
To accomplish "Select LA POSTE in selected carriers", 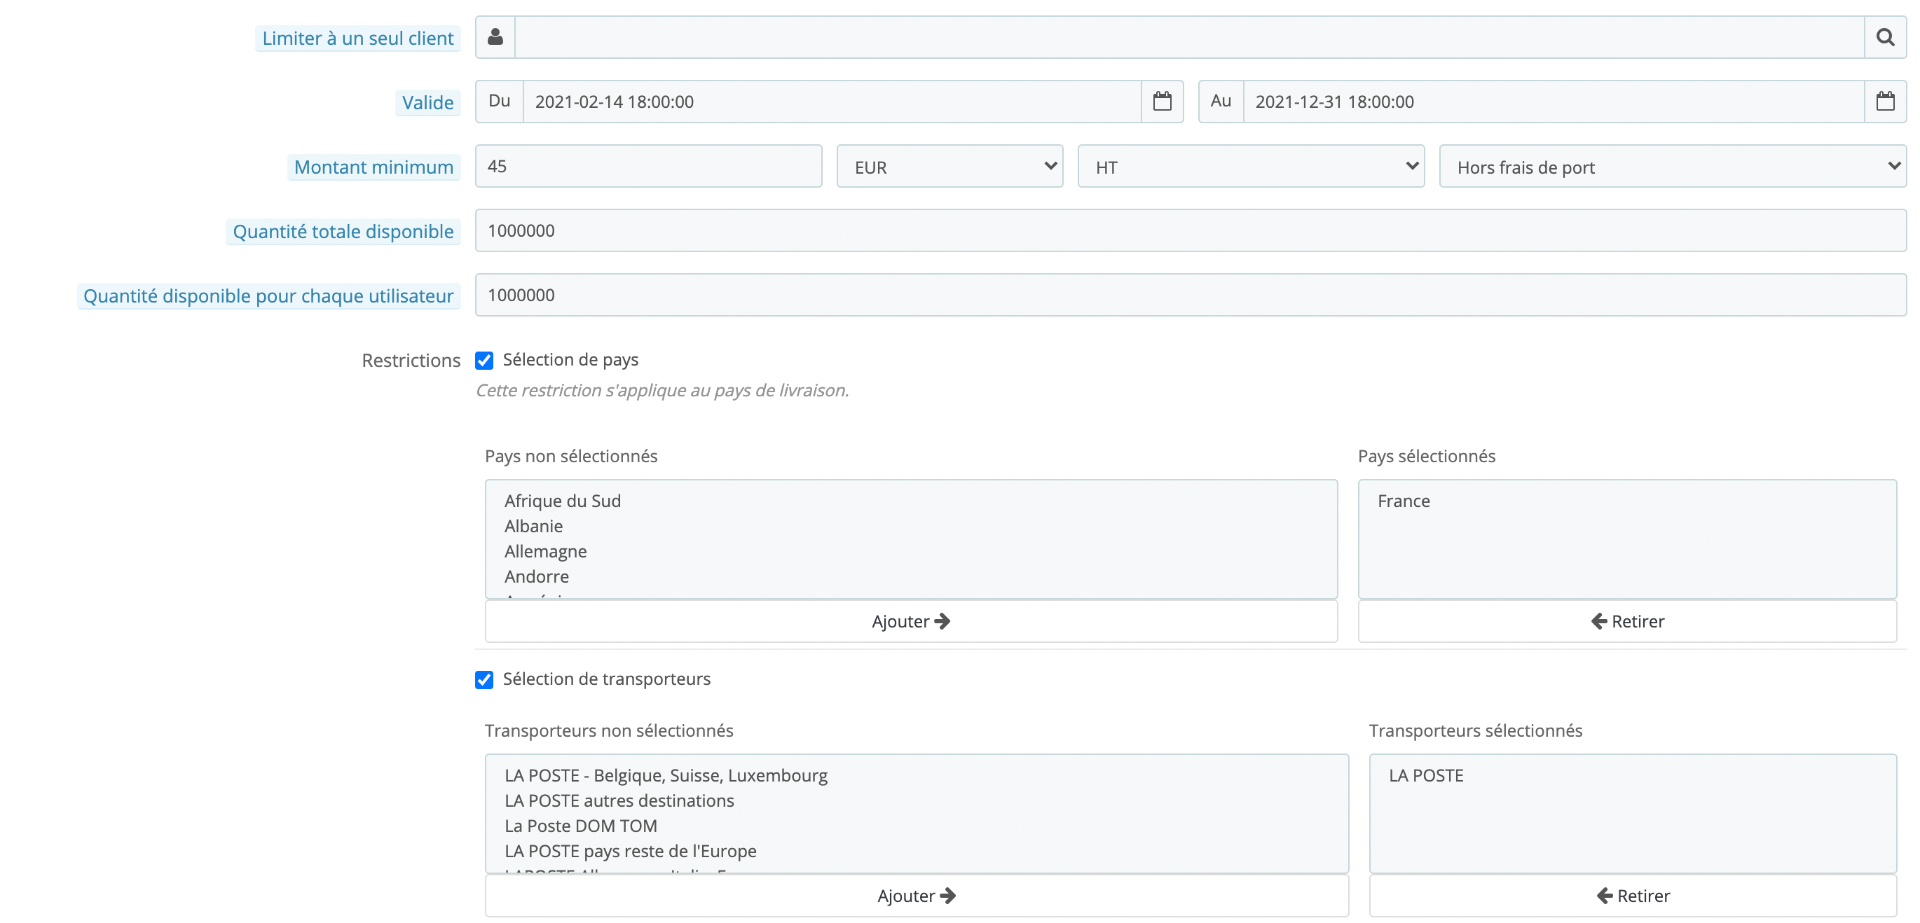I will click(1426, 776).
